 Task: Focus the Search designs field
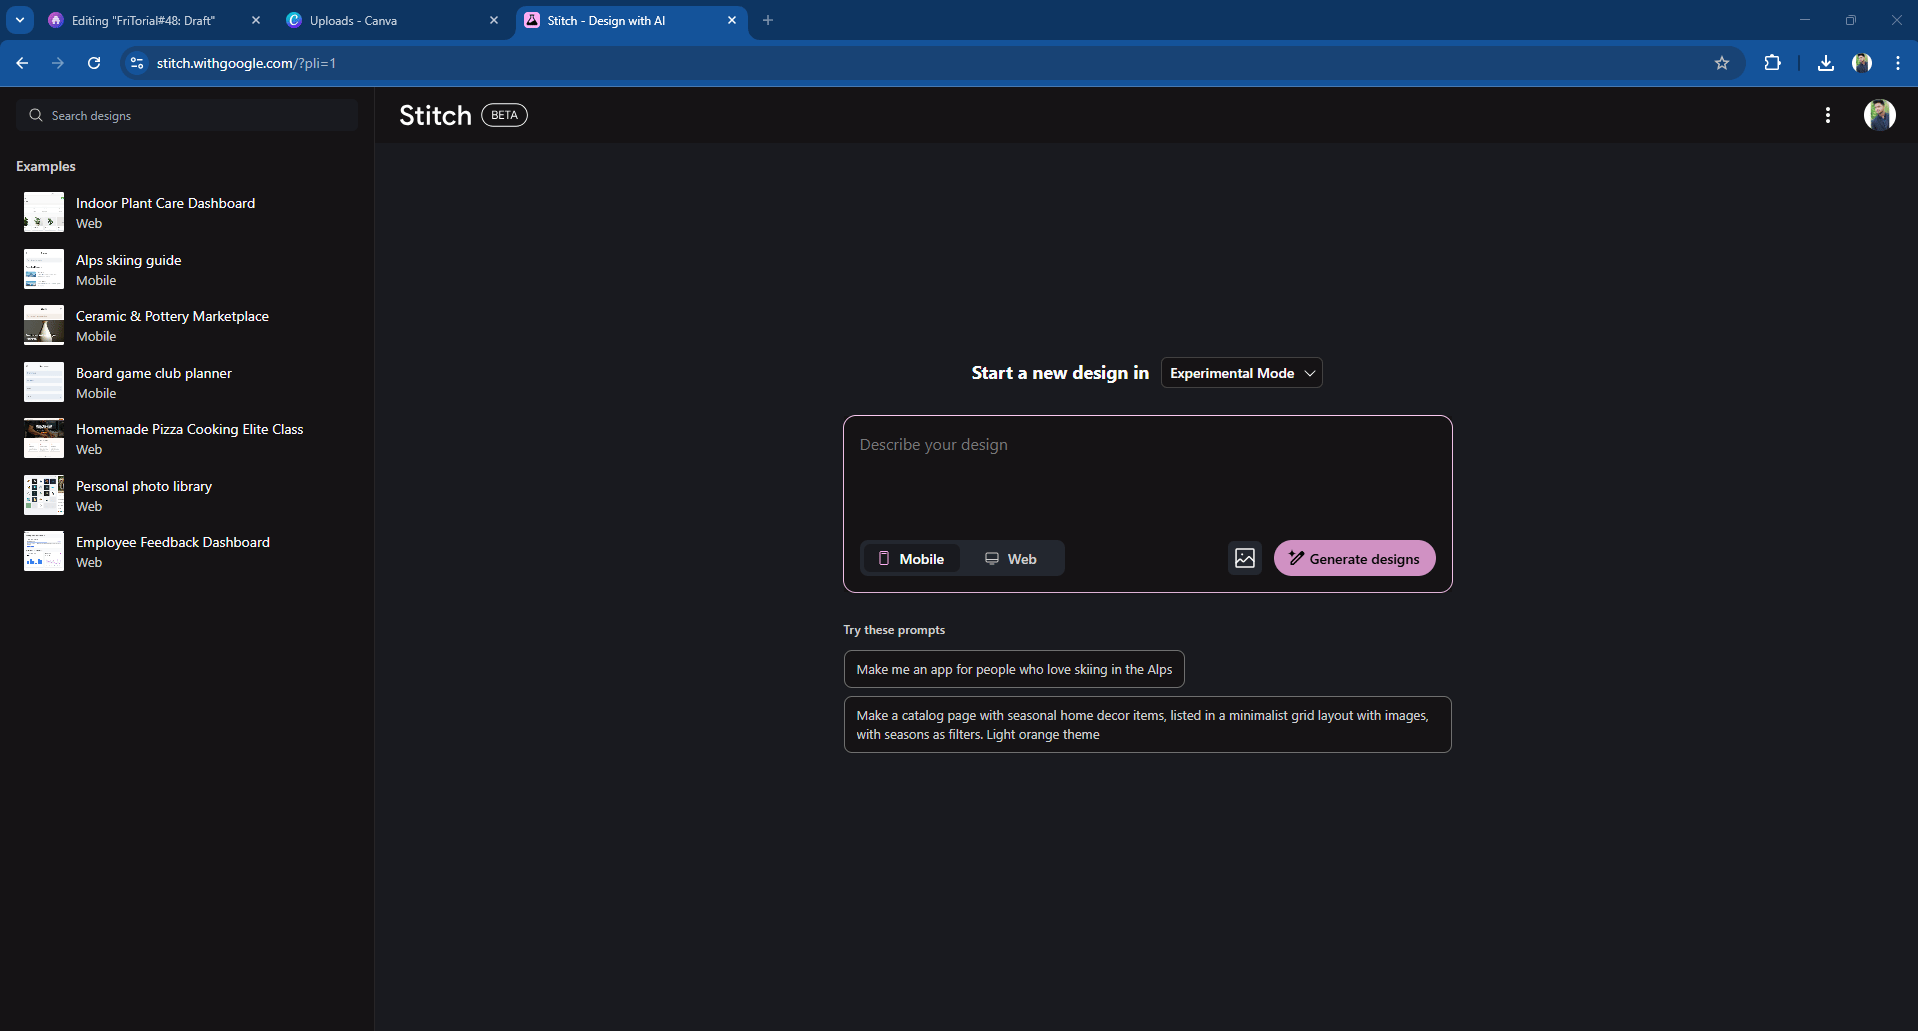pyautogui.click(x=187, y=115)
